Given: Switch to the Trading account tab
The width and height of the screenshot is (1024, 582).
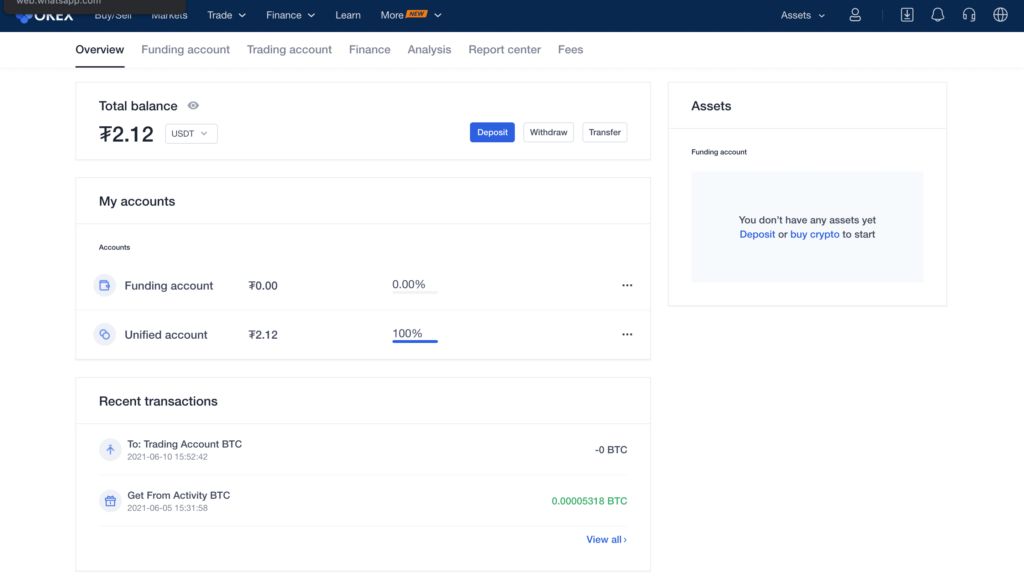Looking at the screenshot, I should pos(289,50).
